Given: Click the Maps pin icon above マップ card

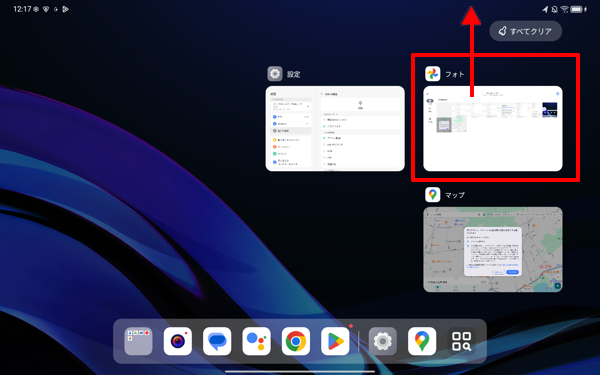Looking at the screenshot, I should (x=432, y=195).
